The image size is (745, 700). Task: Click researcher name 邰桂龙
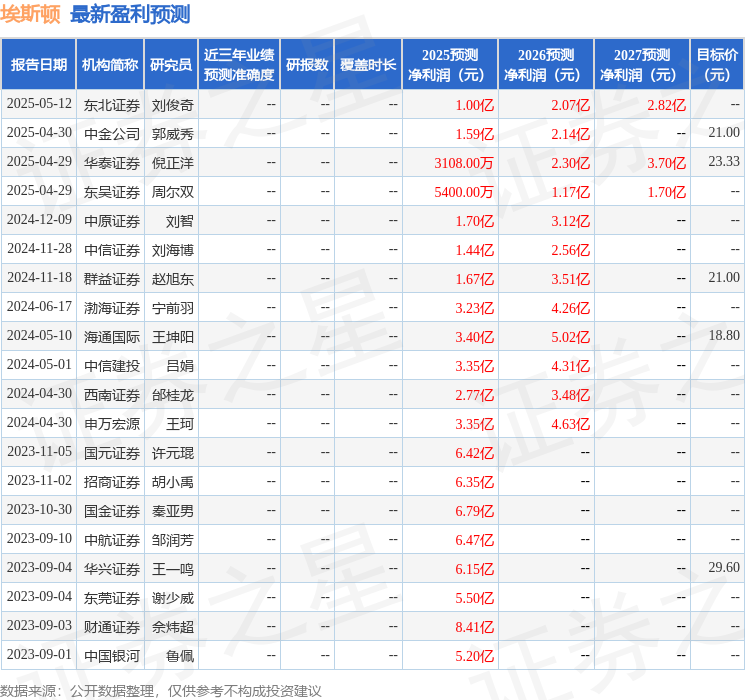(172, 395)
